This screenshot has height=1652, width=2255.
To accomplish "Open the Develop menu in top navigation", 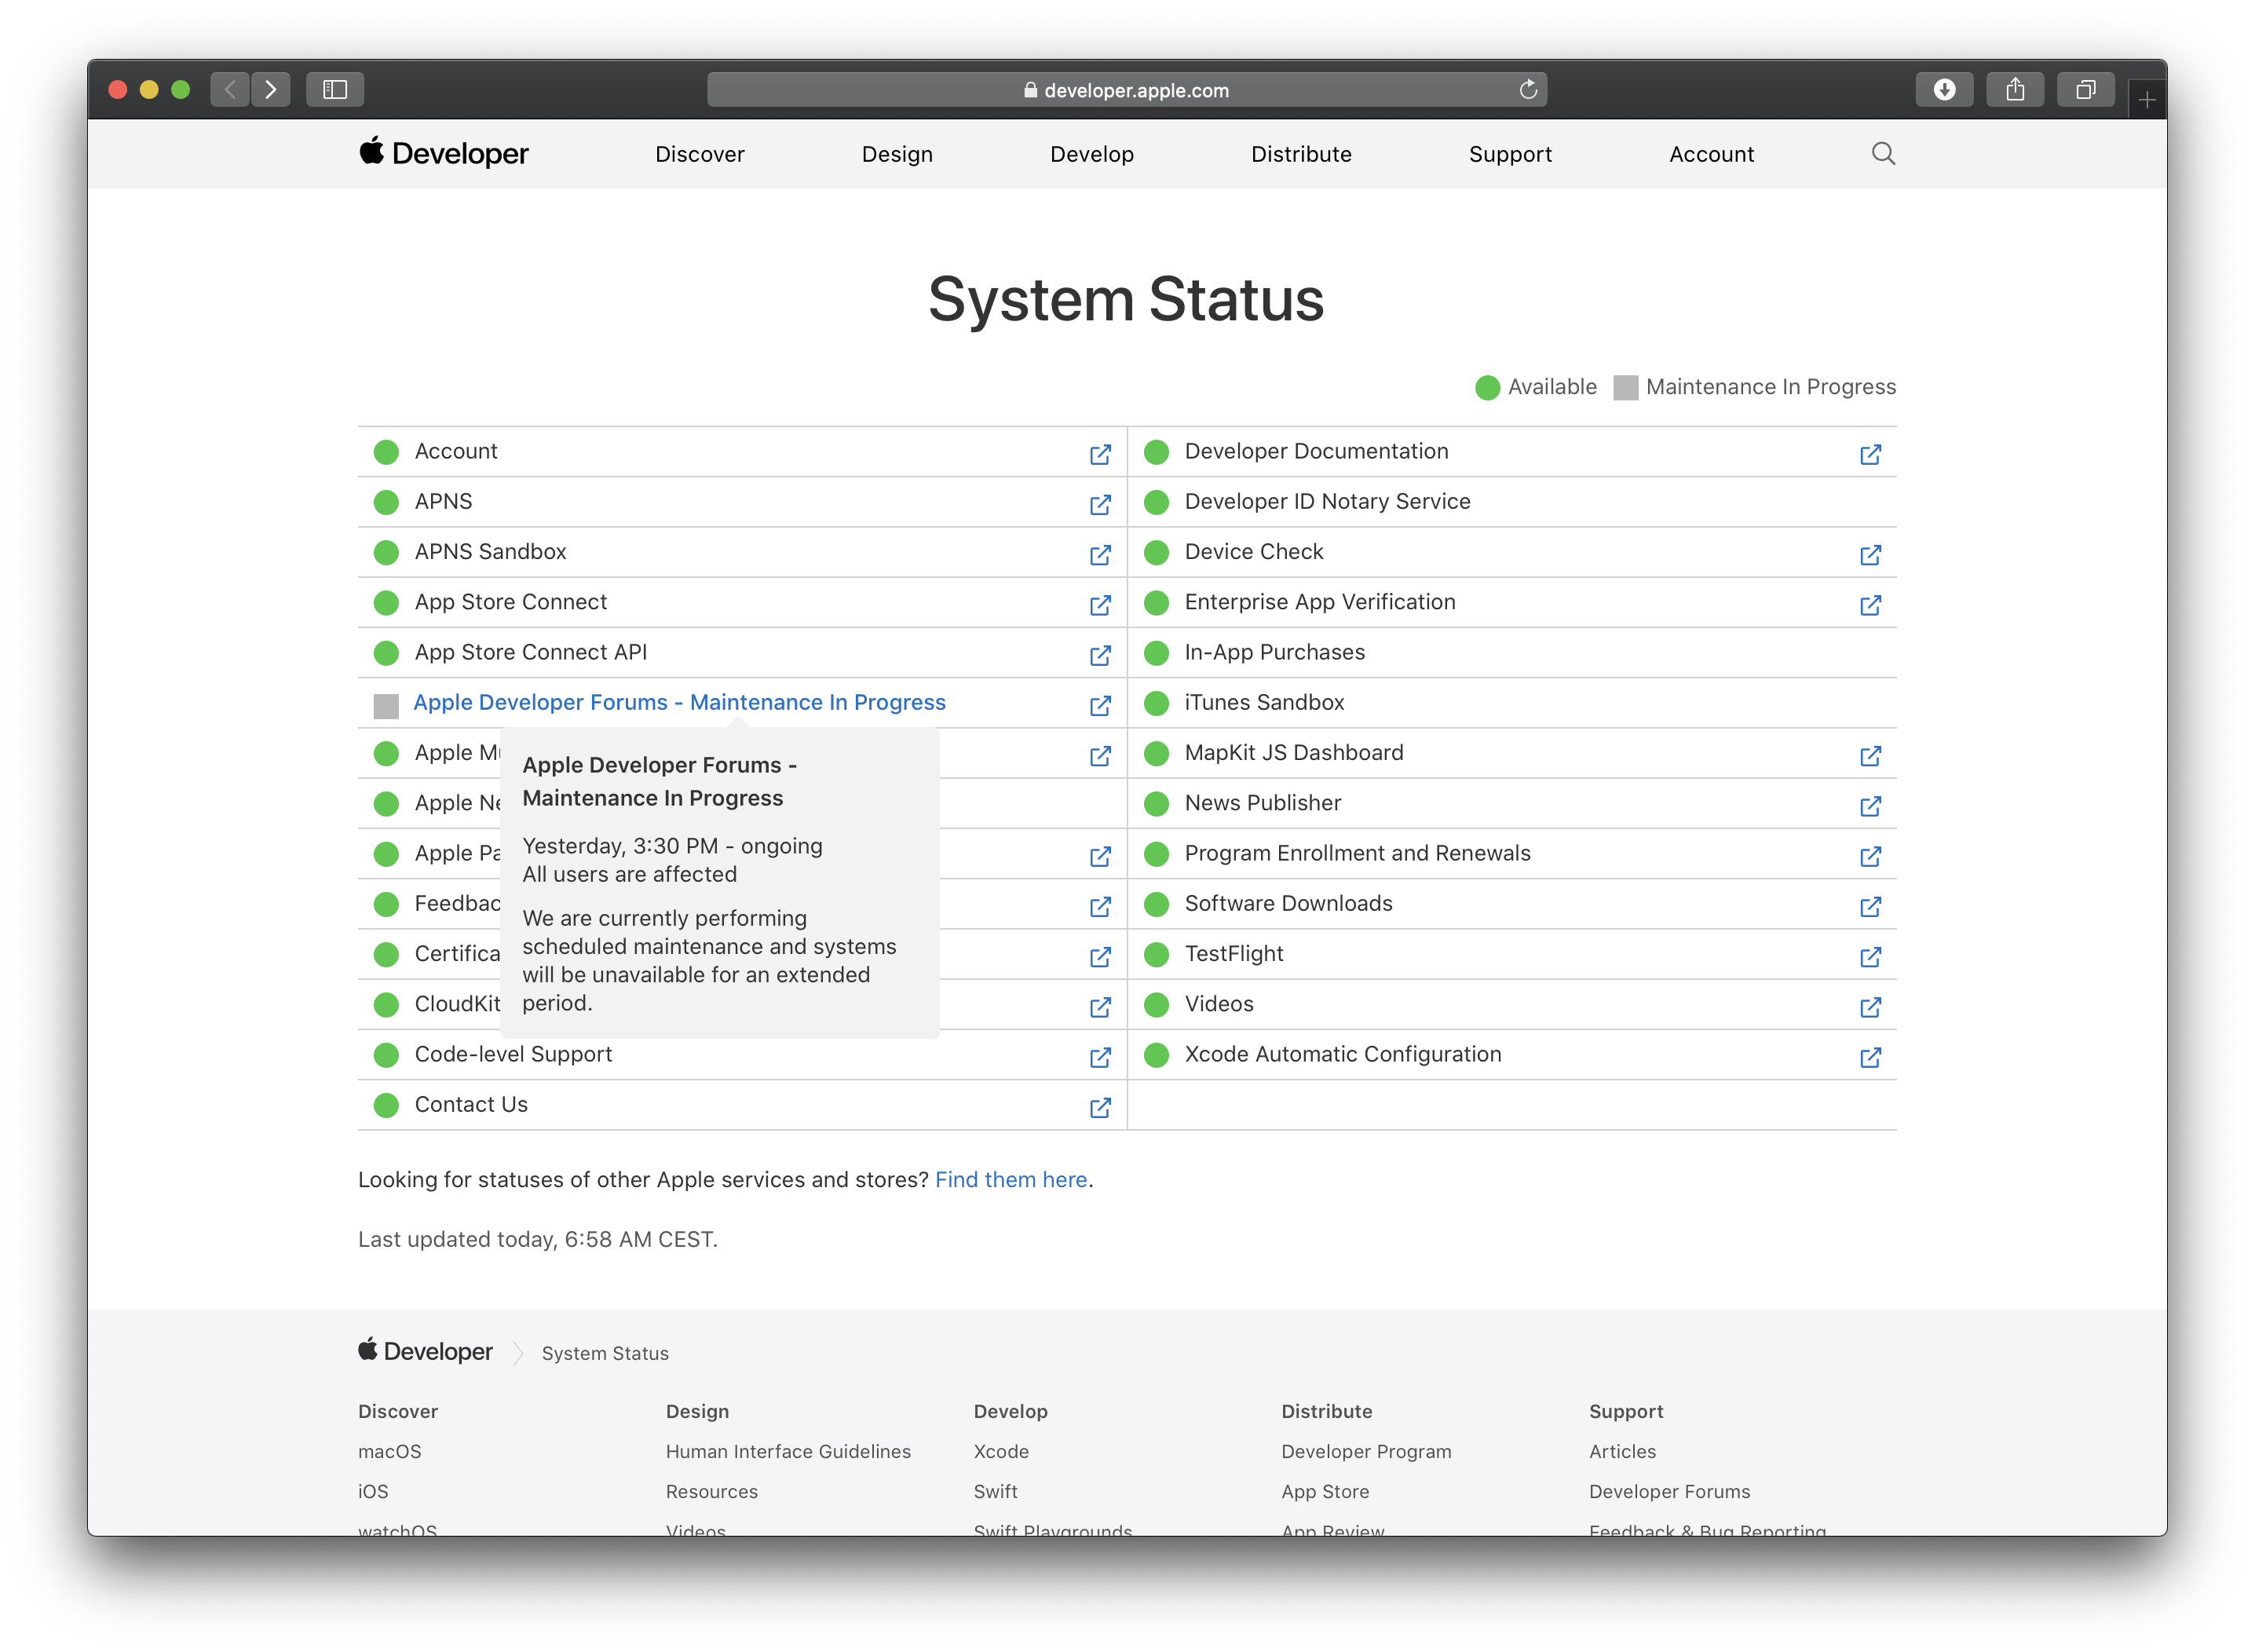I will click(1092, 154).
